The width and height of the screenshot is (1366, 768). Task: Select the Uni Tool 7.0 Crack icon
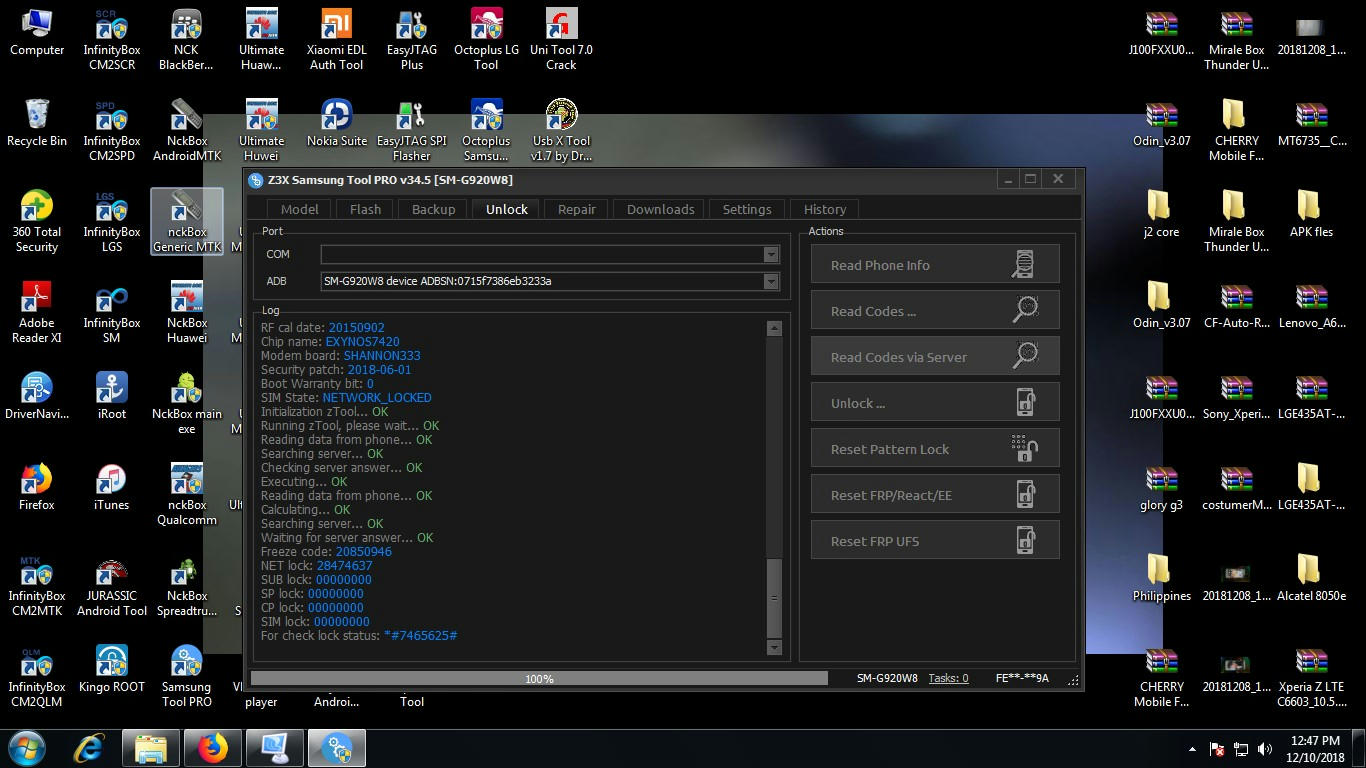(561, 40)
